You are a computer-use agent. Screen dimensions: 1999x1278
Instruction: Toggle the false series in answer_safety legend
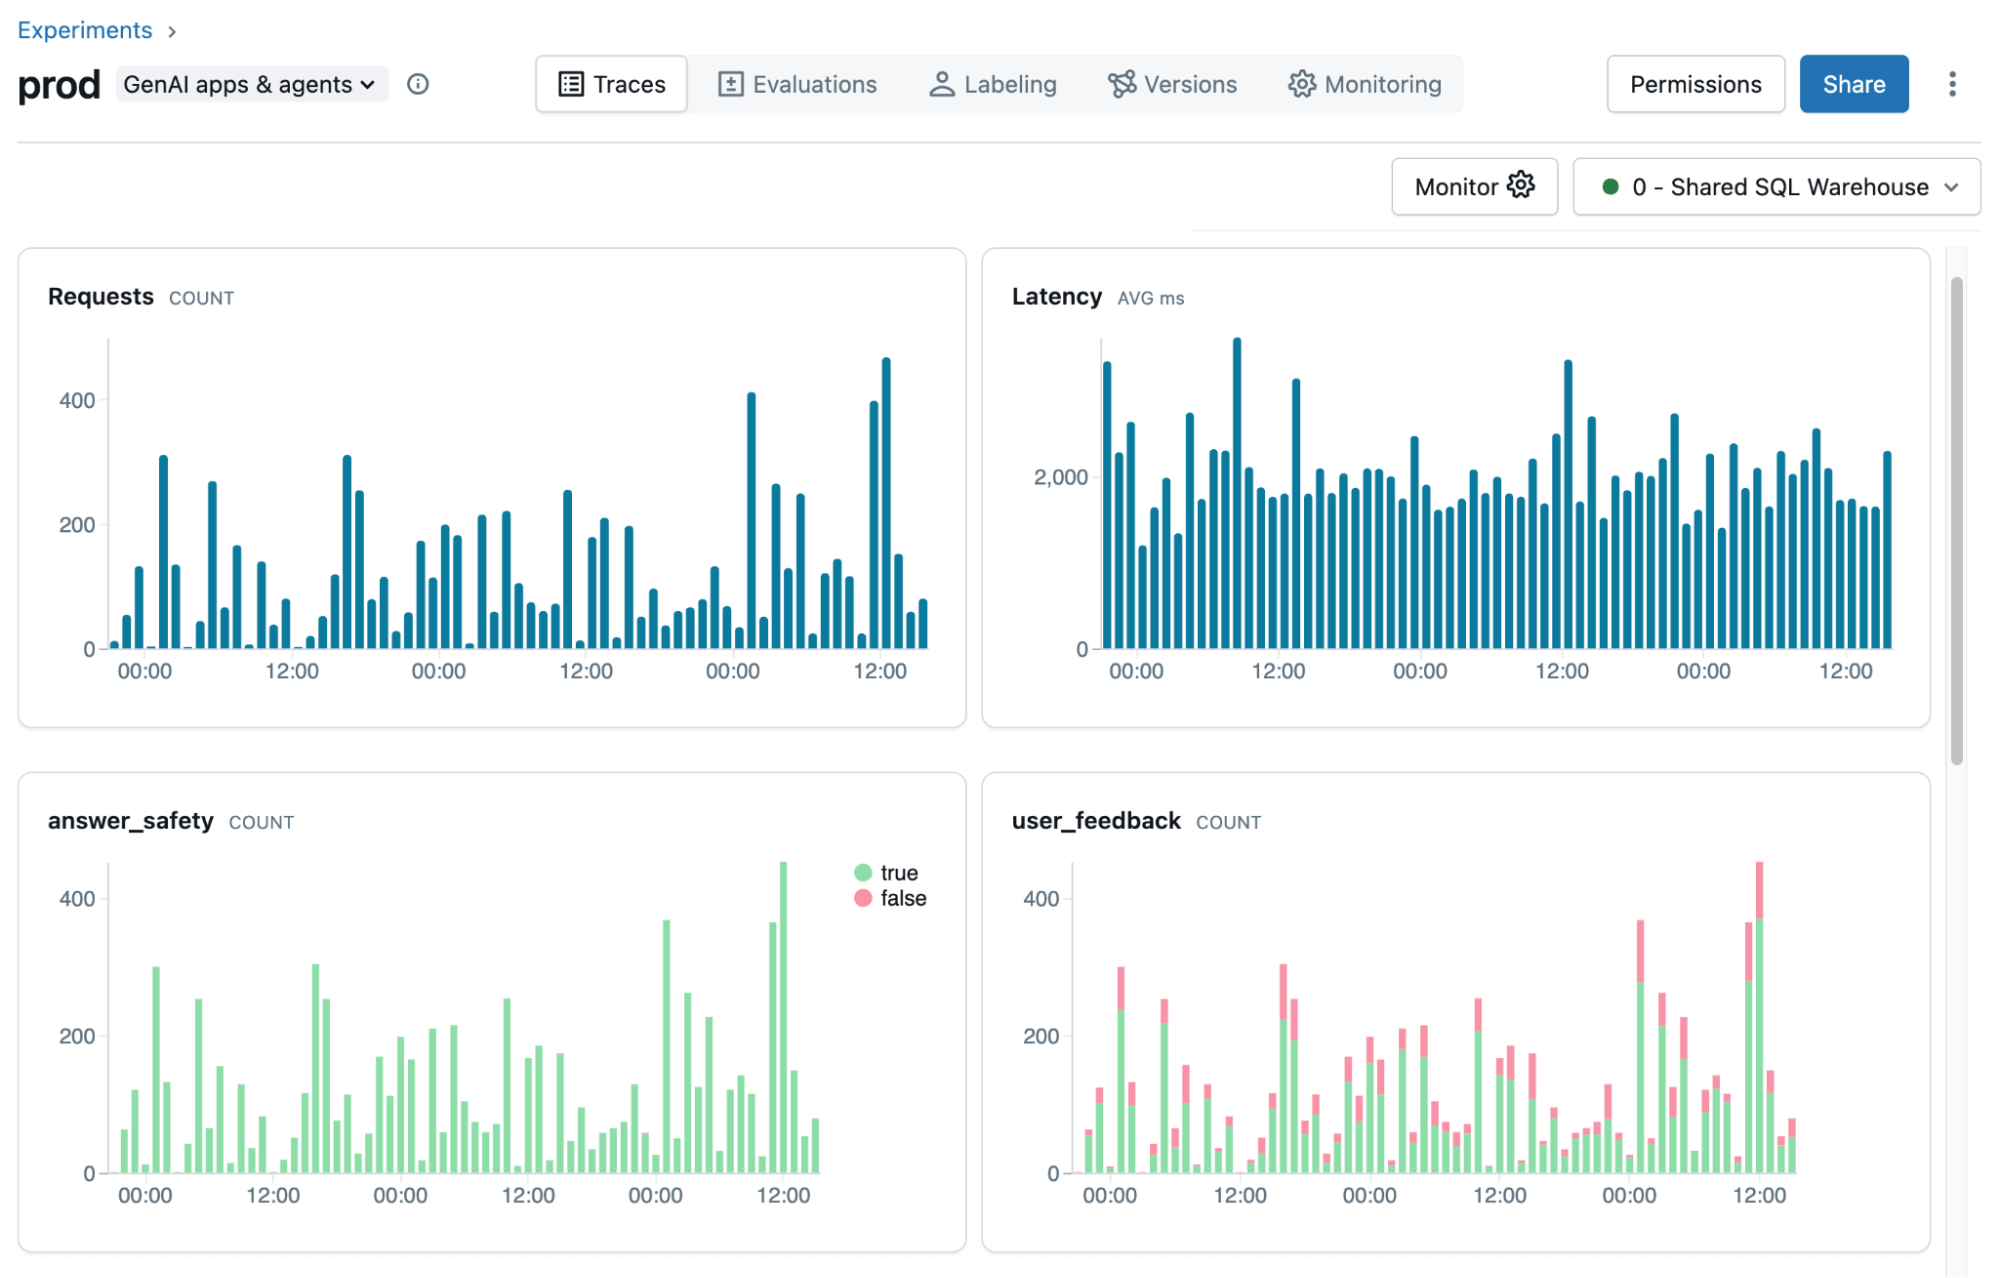pyautogui.click(x=902, y=898)
